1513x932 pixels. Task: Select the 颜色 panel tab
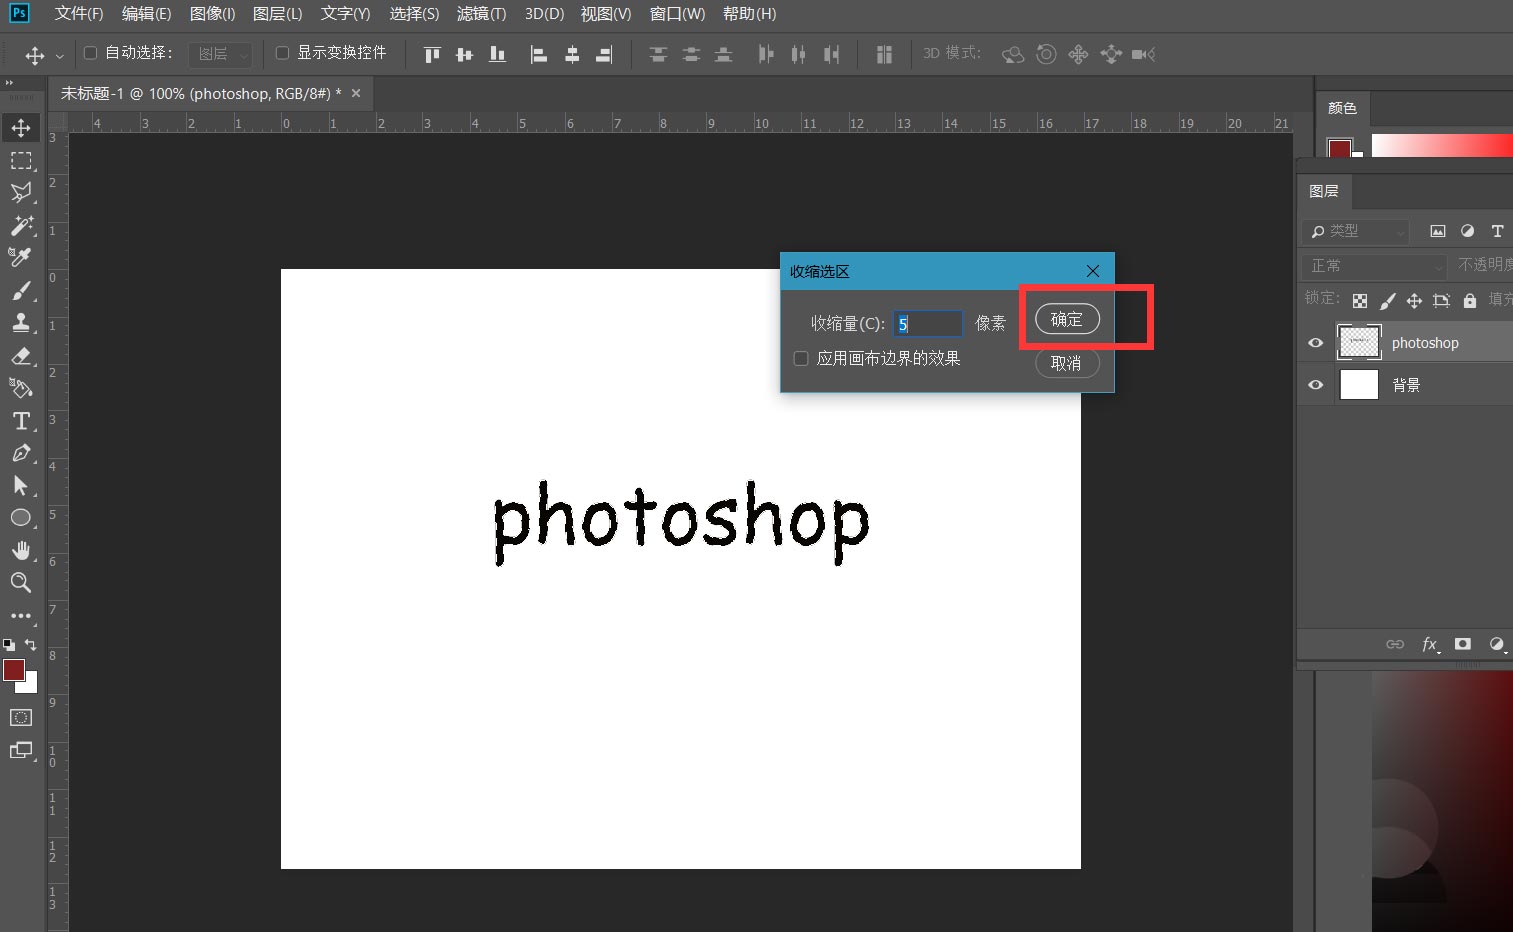click(1342, 108)
